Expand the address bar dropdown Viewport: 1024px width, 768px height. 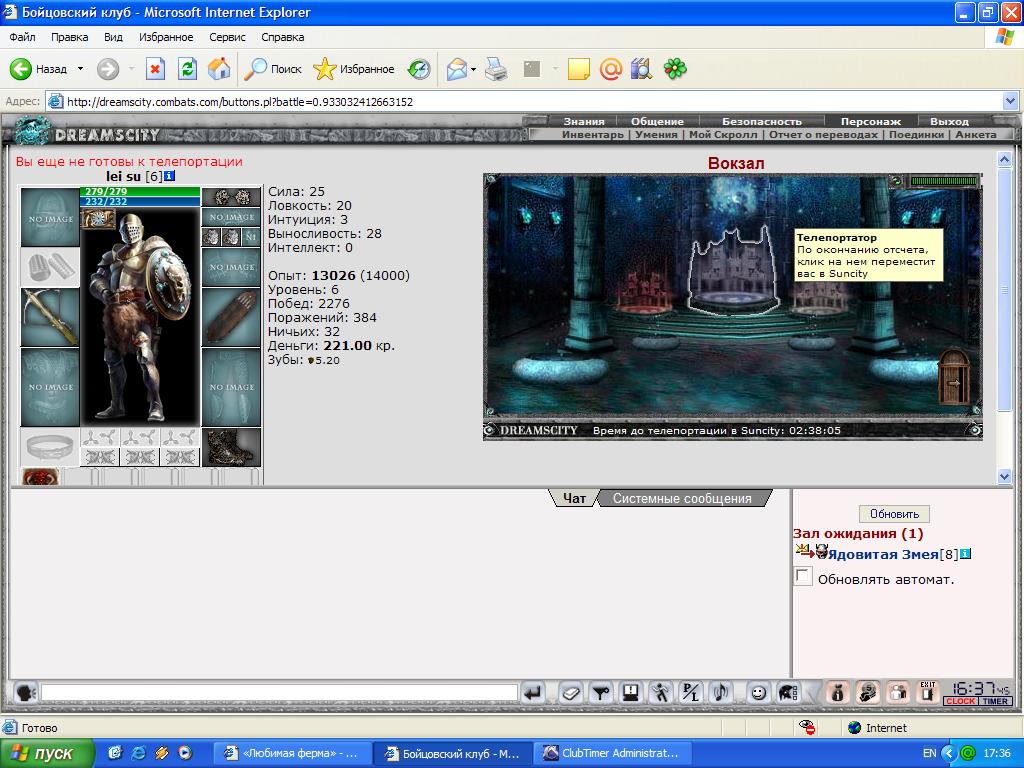click(x=1010, y=101)
